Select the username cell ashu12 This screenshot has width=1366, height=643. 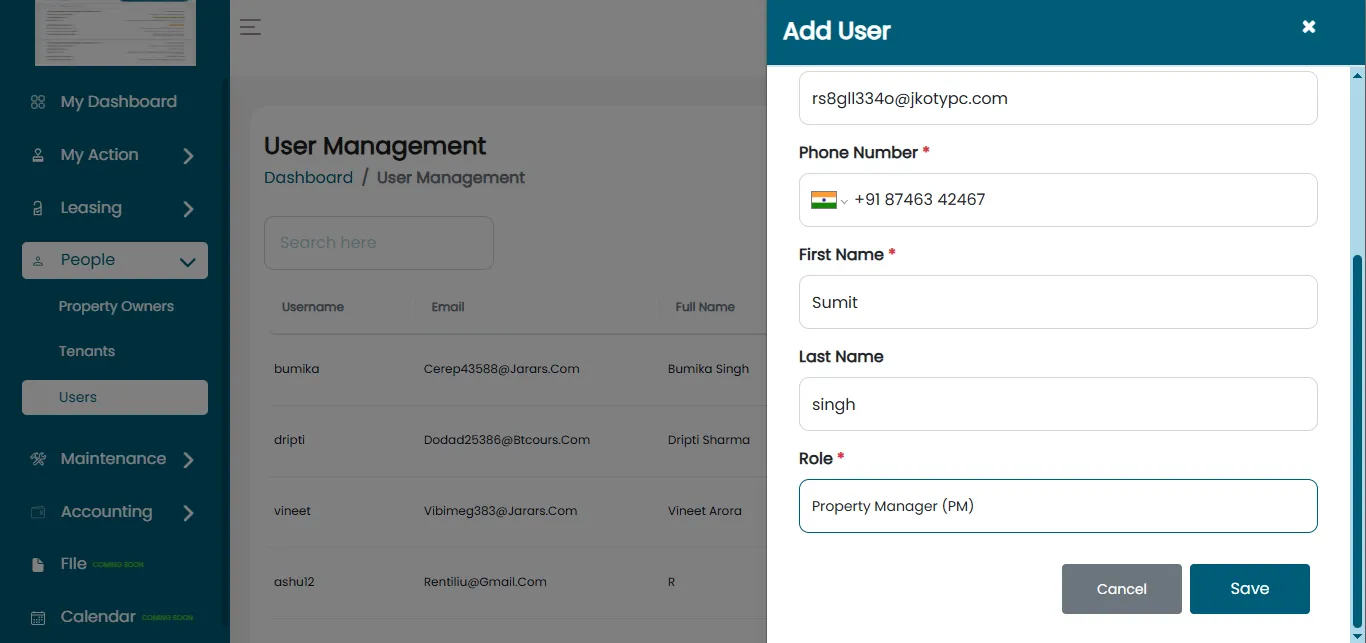coord(294,582)
